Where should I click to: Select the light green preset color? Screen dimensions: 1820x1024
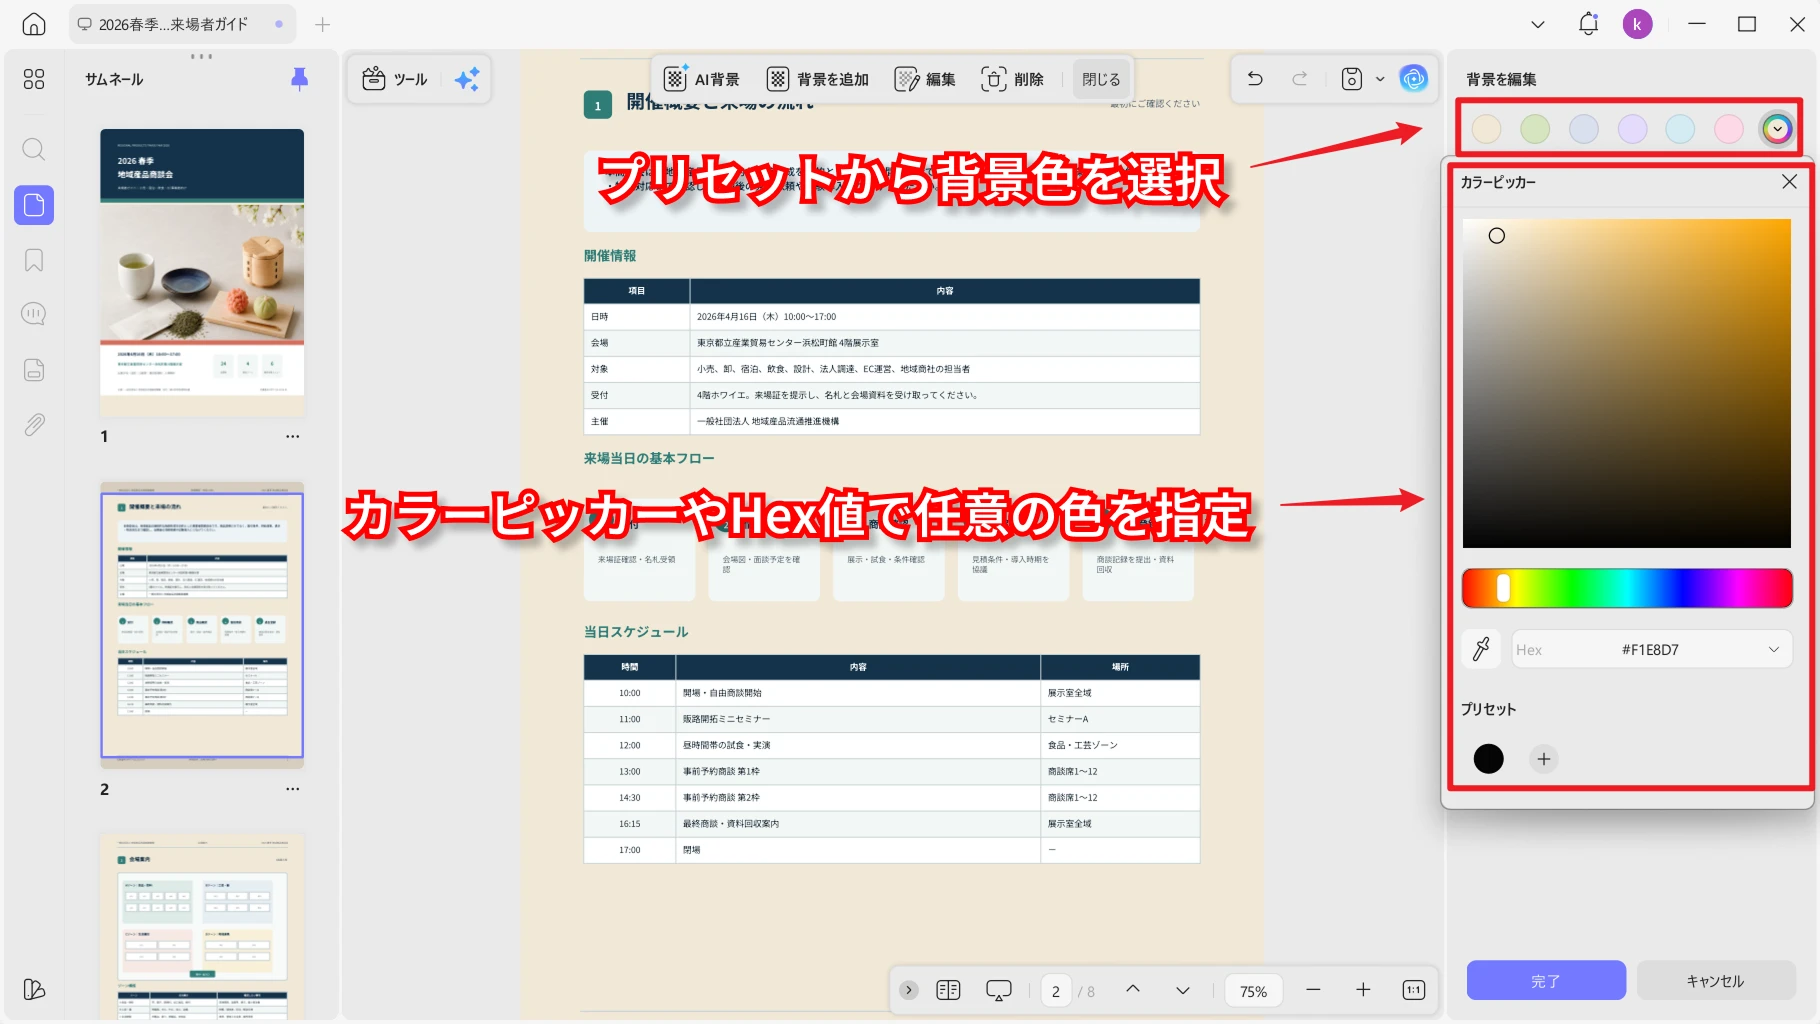[x=1535, y=129]
